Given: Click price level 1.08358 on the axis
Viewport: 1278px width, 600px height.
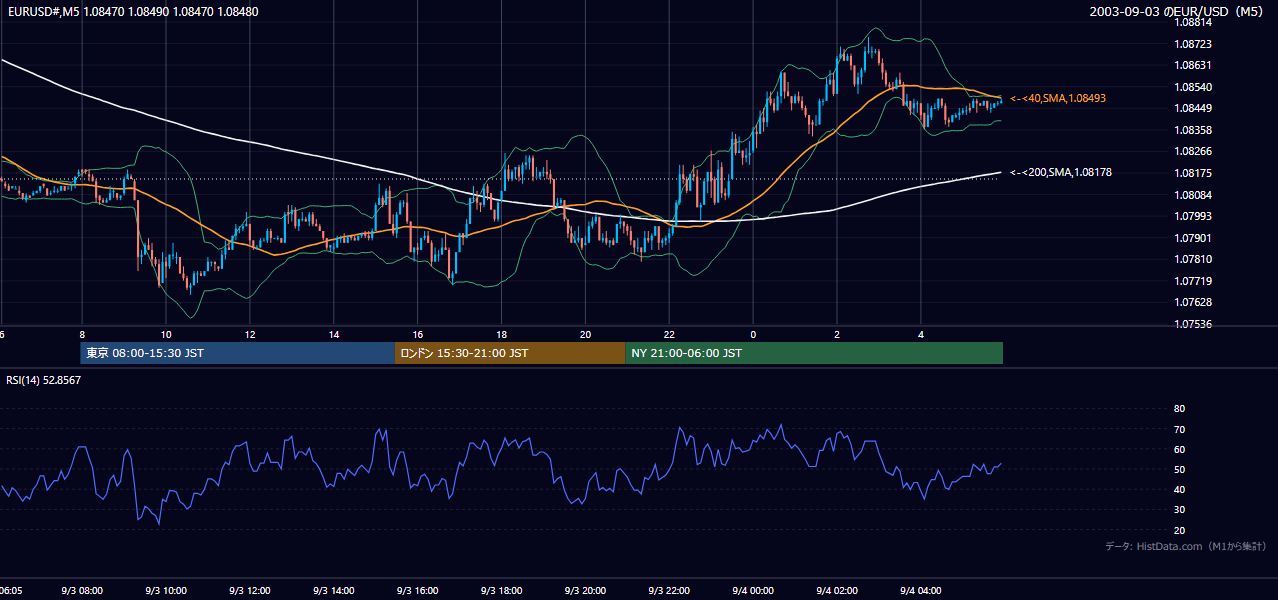Looking at the screenshot, I should [x=1193, y=130].
